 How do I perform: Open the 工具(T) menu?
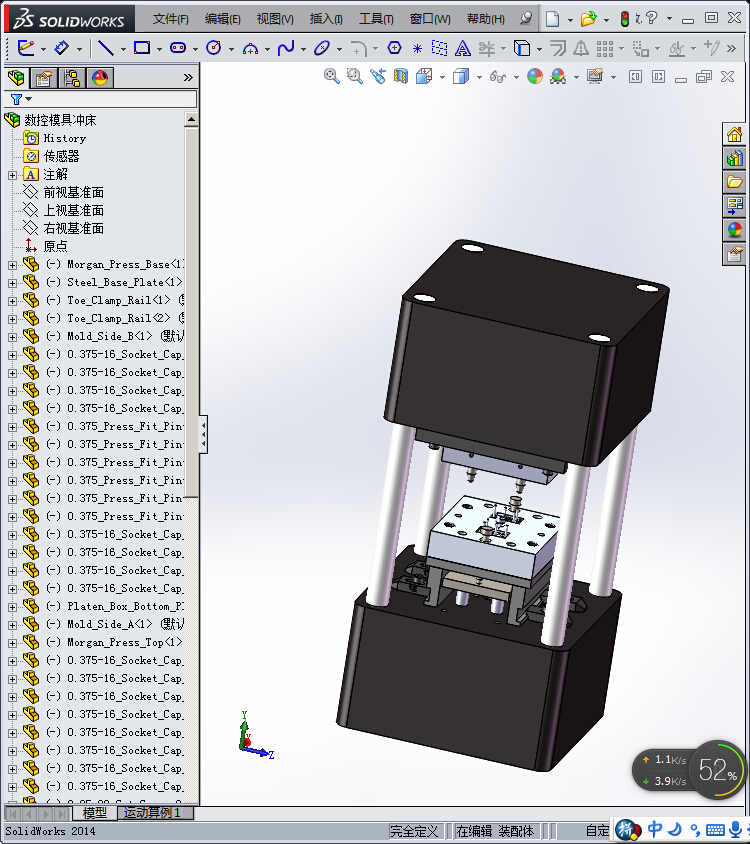tap(376, 19)
